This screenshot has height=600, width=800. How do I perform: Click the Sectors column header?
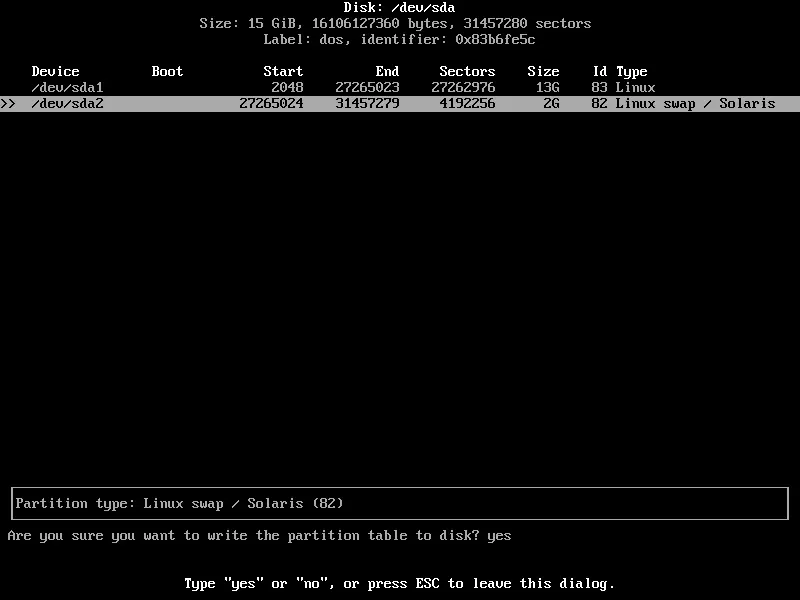coord(467,71)
